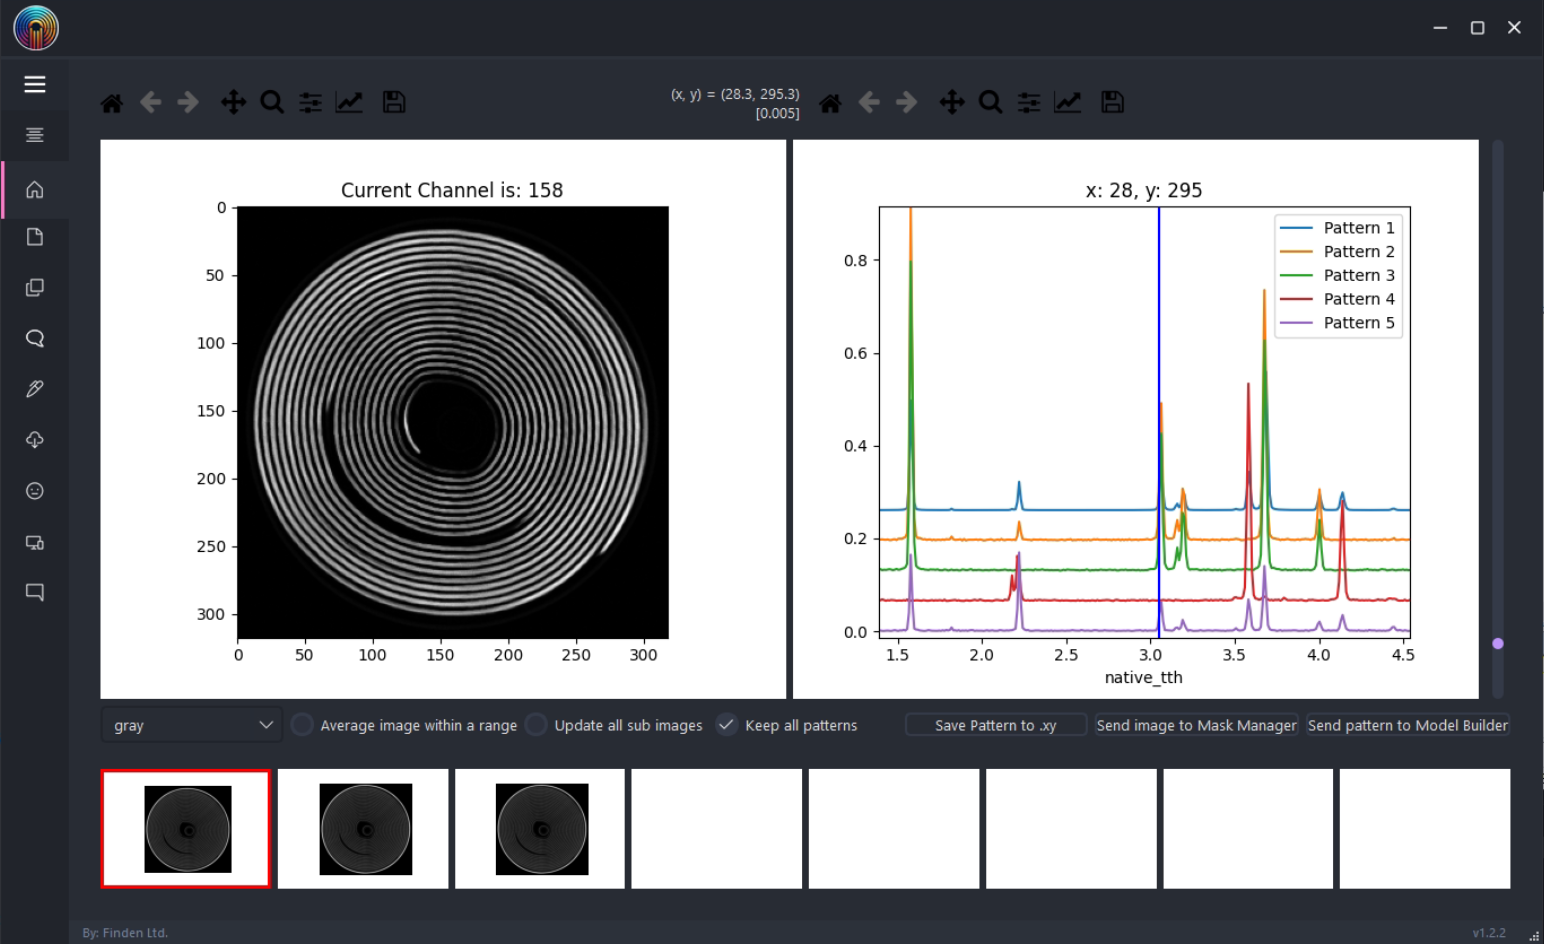Screen dimensions: 1544x944
Task: Activate Pan tool on pattern plot toolbar
Action: (952, 102)
